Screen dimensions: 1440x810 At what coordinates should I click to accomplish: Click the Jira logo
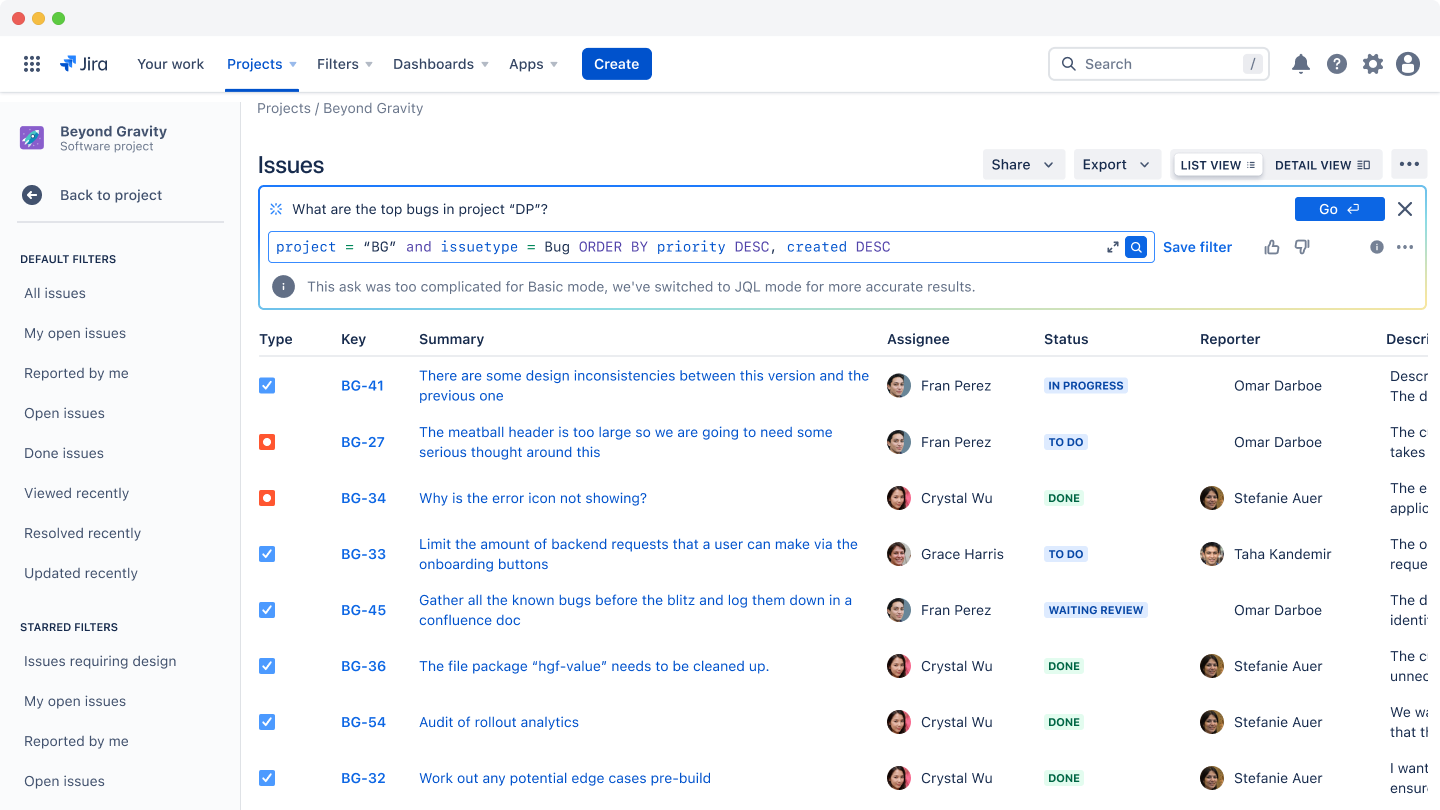click(84, 63)
